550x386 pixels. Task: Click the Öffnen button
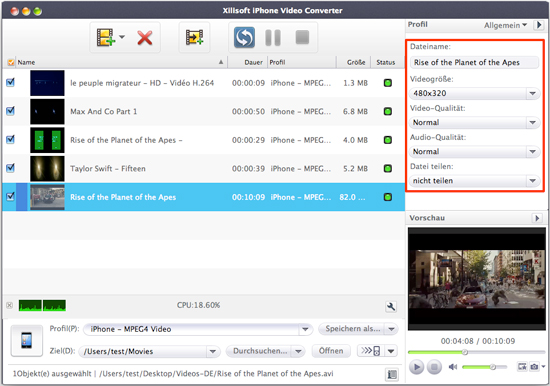point(331,351)
